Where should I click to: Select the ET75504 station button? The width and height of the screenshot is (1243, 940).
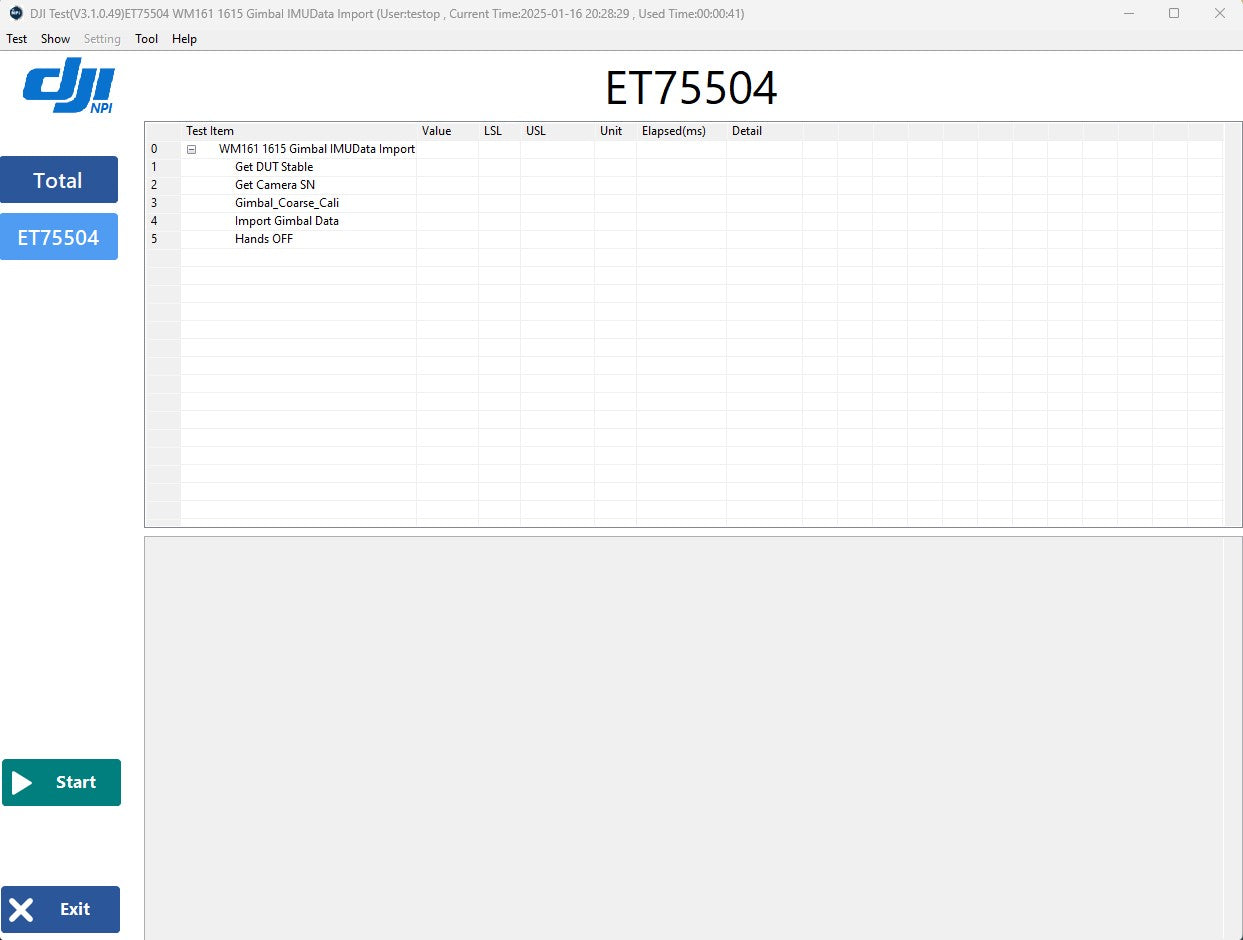coord(58,237)
